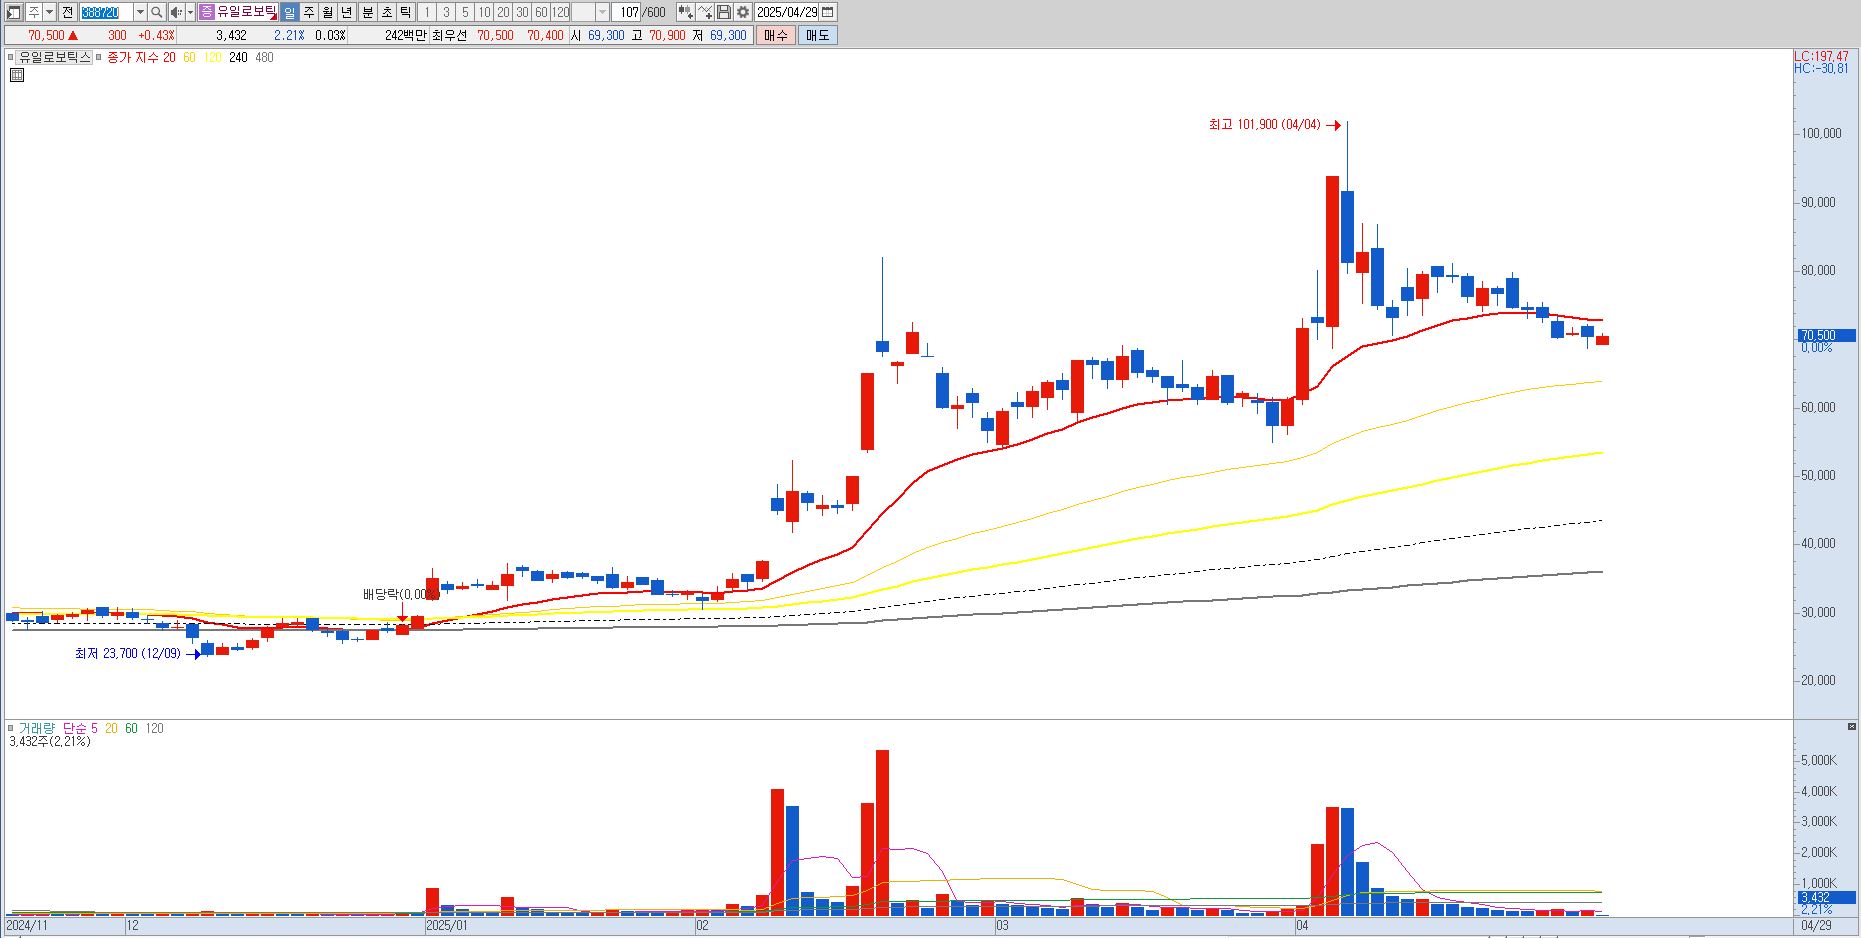This screenshot has width=1861, height=938.
Task: Click the stock code input field 388720
Action: click(x=106, y=12)
